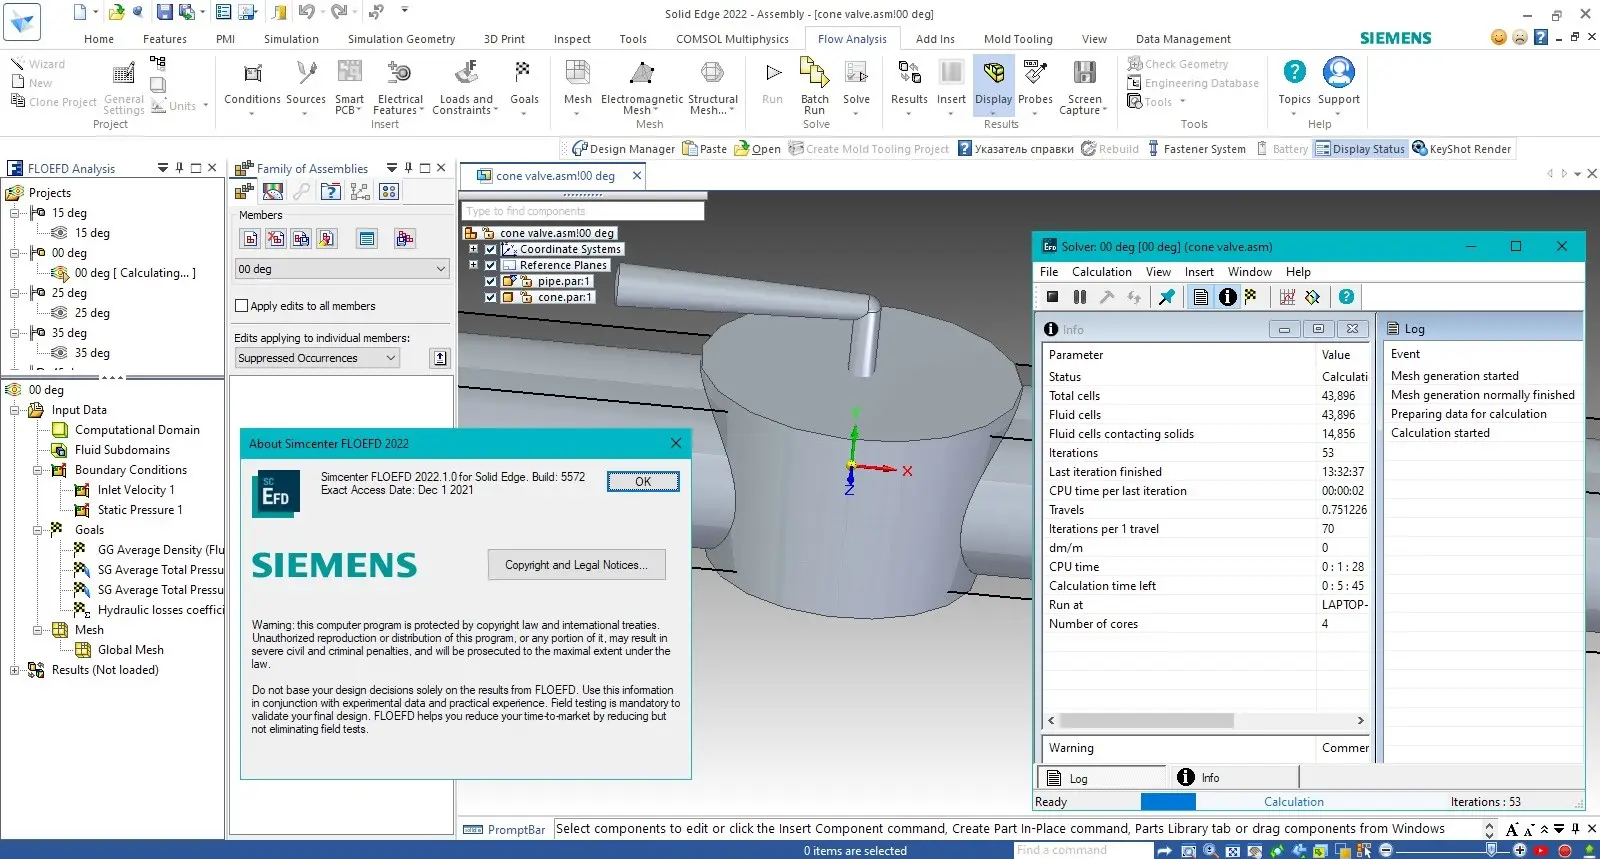Viewport: 1600px width, 859px height.
Task: Click Display Status button
Action: point(1360,149)
